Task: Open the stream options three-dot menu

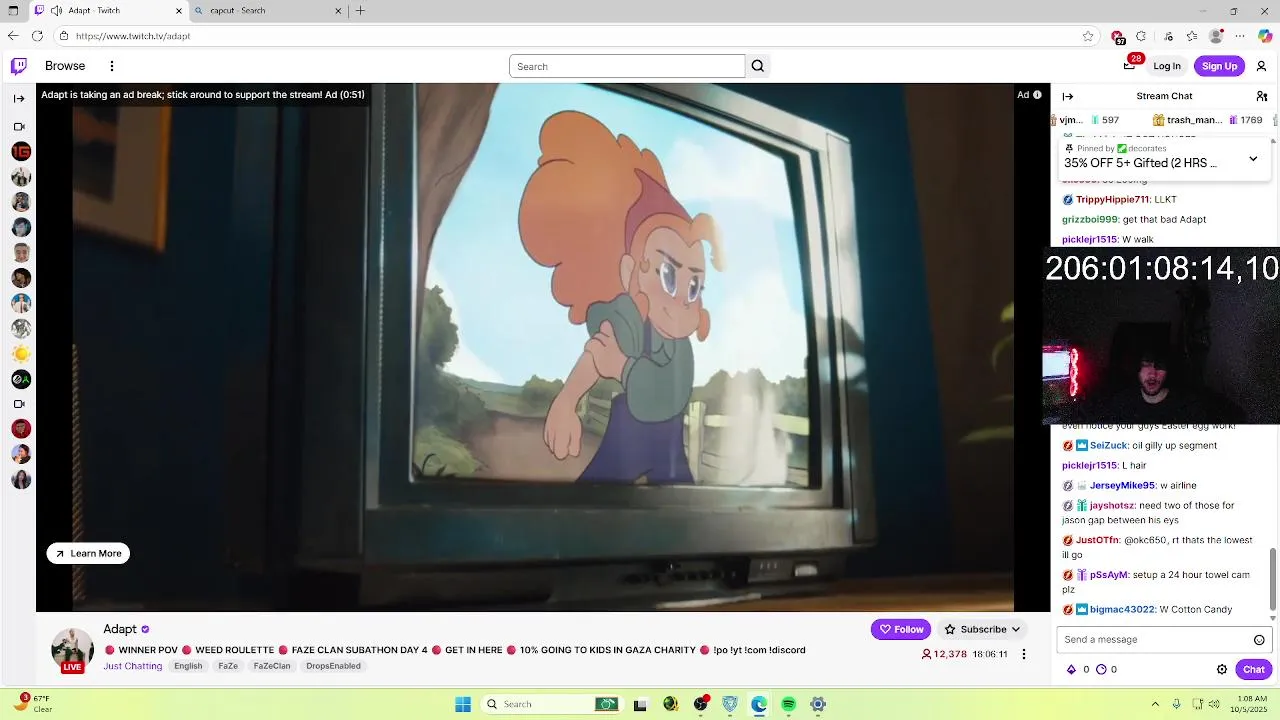Action: click(1023, 654)
